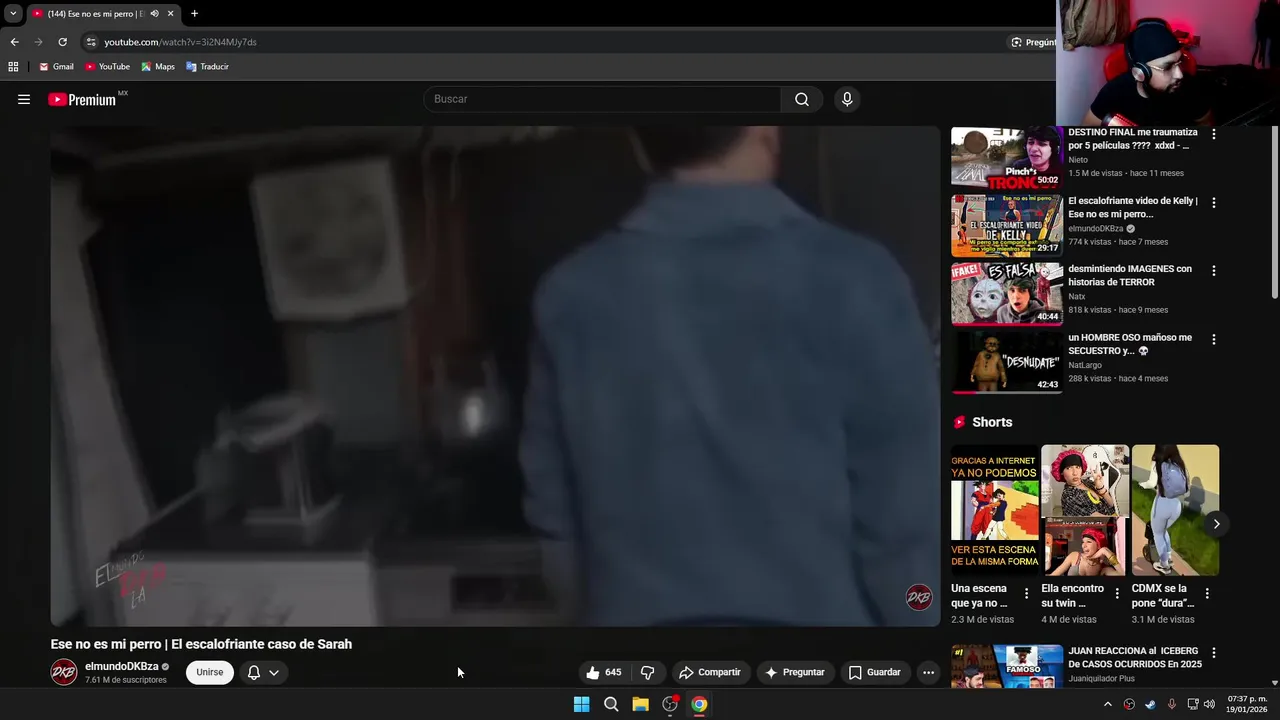This screenshot has height=720, width=1280.
Task: Open the Traducir bookmark
Action: click(x=207, y=67)
